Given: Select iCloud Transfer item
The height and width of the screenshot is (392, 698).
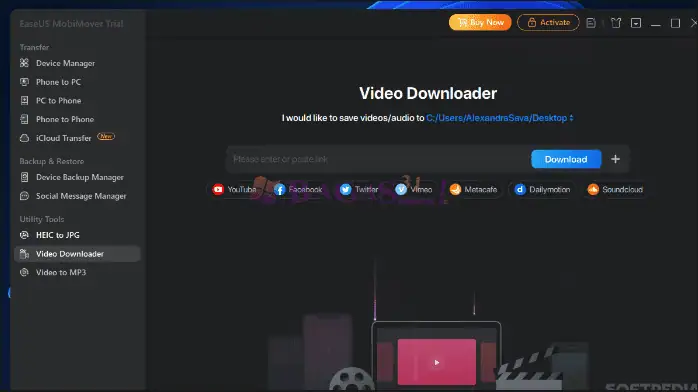Looking at the screenshot, I should click(63, 138).
